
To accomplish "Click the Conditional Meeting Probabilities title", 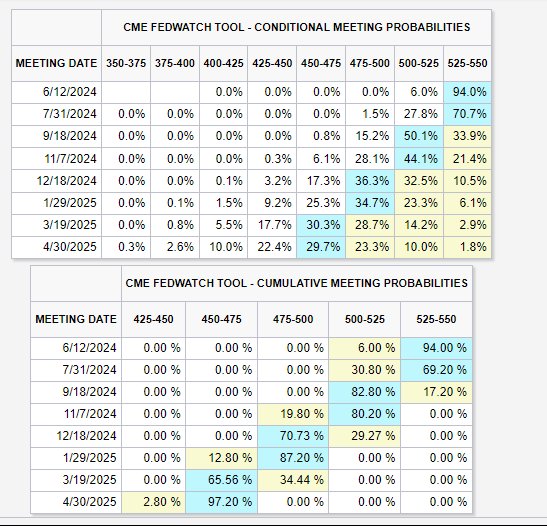I will tap(297, 27).
